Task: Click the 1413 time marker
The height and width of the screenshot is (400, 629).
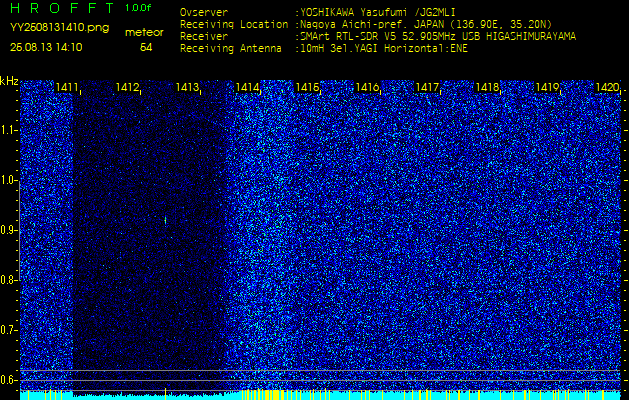Action: click(x=187, y=87)
